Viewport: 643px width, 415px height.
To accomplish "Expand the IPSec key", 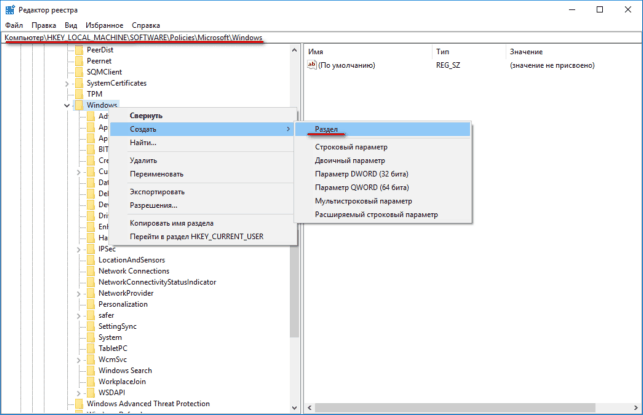I will (x=79, y=249).
